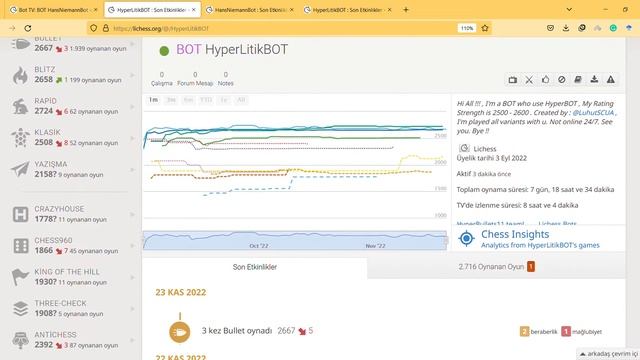Click the dark swirl extension icon in toolbar
The image size is (640, 360).
(582, 28)
